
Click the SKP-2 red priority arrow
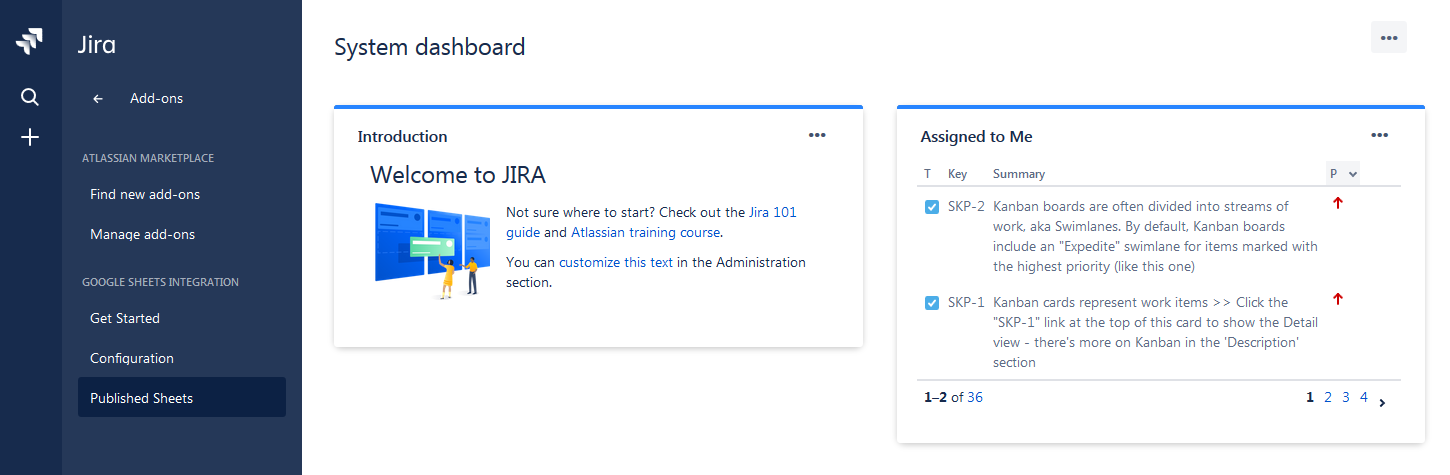tap(1338, 203)
